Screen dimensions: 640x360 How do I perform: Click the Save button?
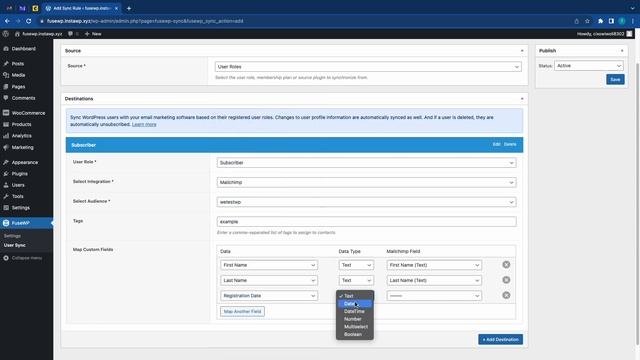[615, 80]
